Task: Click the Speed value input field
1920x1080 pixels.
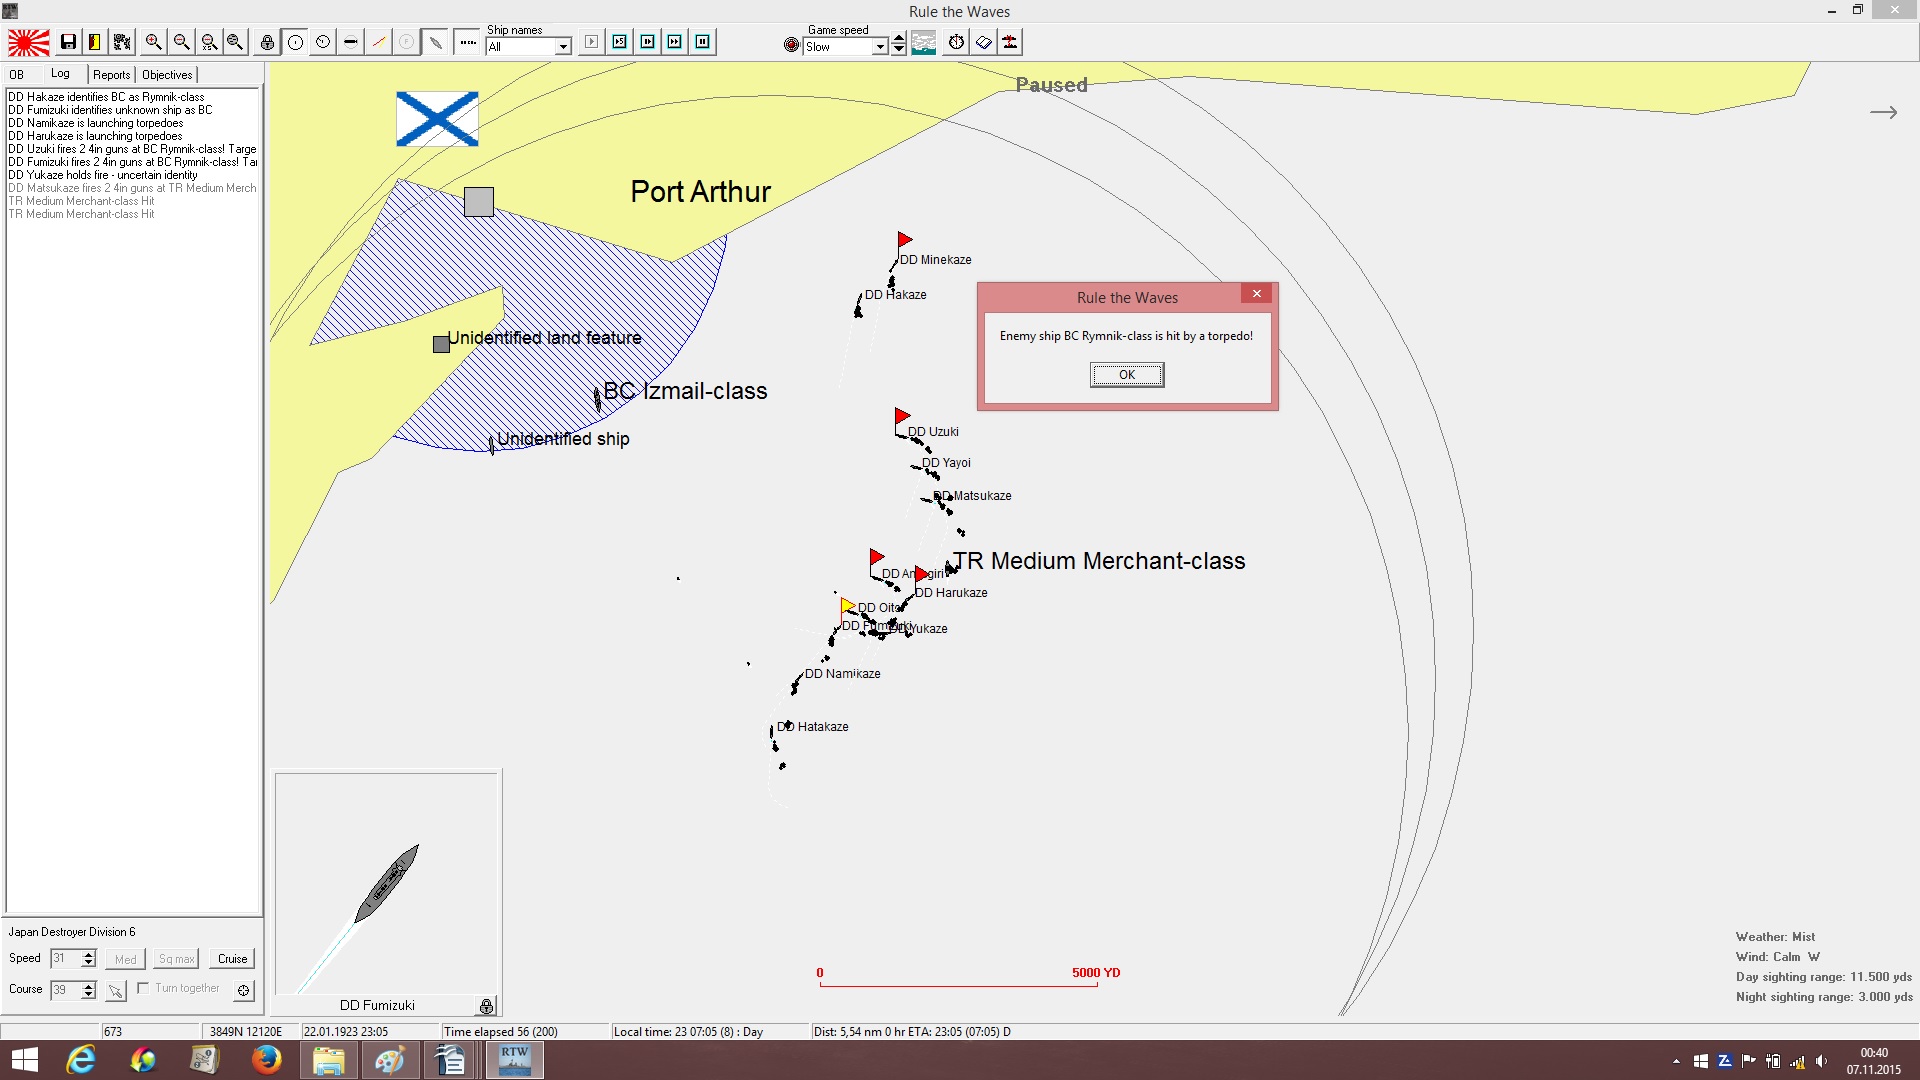Action: coord(66,958)
